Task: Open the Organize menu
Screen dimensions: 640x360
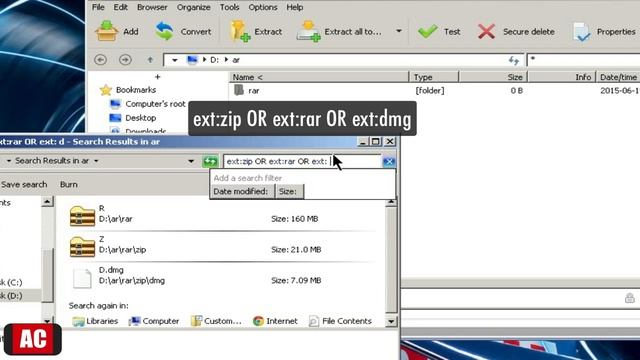Action: 193,7
